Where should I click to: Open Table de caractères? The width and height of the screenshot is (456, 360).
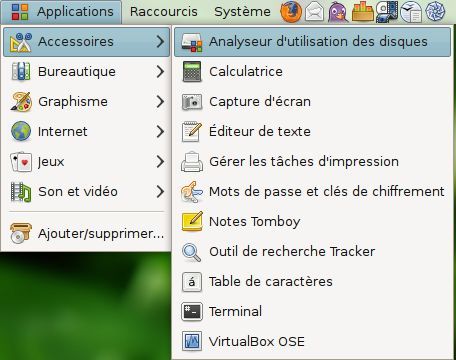(x=312, y=282)
